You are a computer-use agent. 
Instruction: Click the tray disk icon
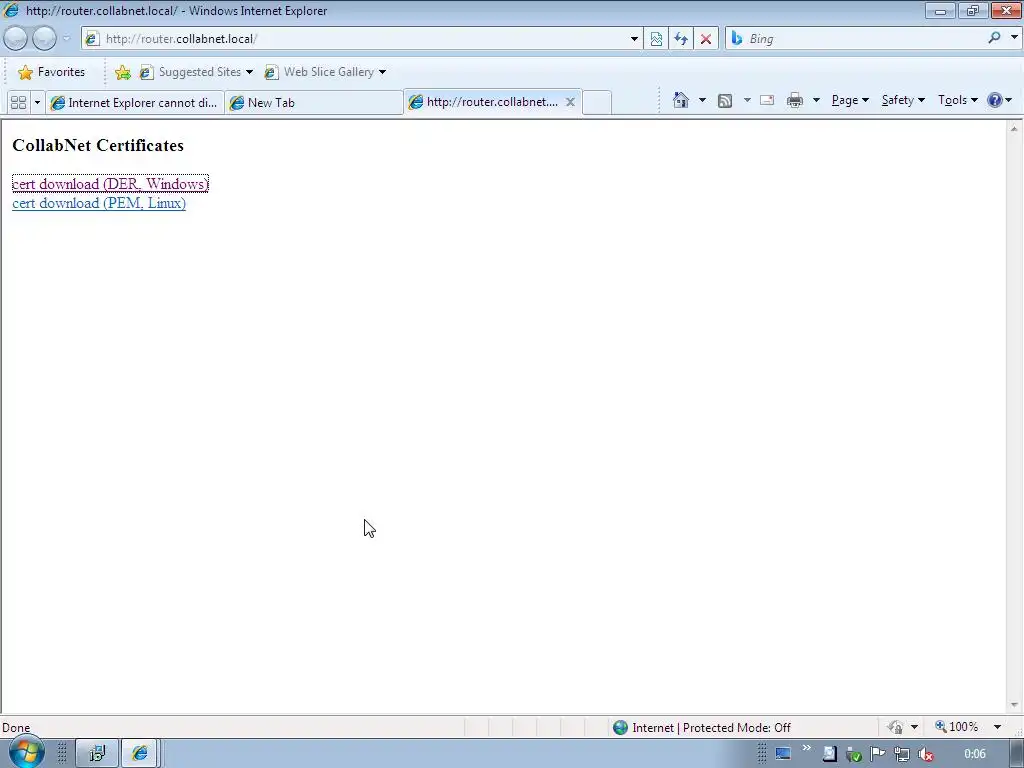point(829,754)
